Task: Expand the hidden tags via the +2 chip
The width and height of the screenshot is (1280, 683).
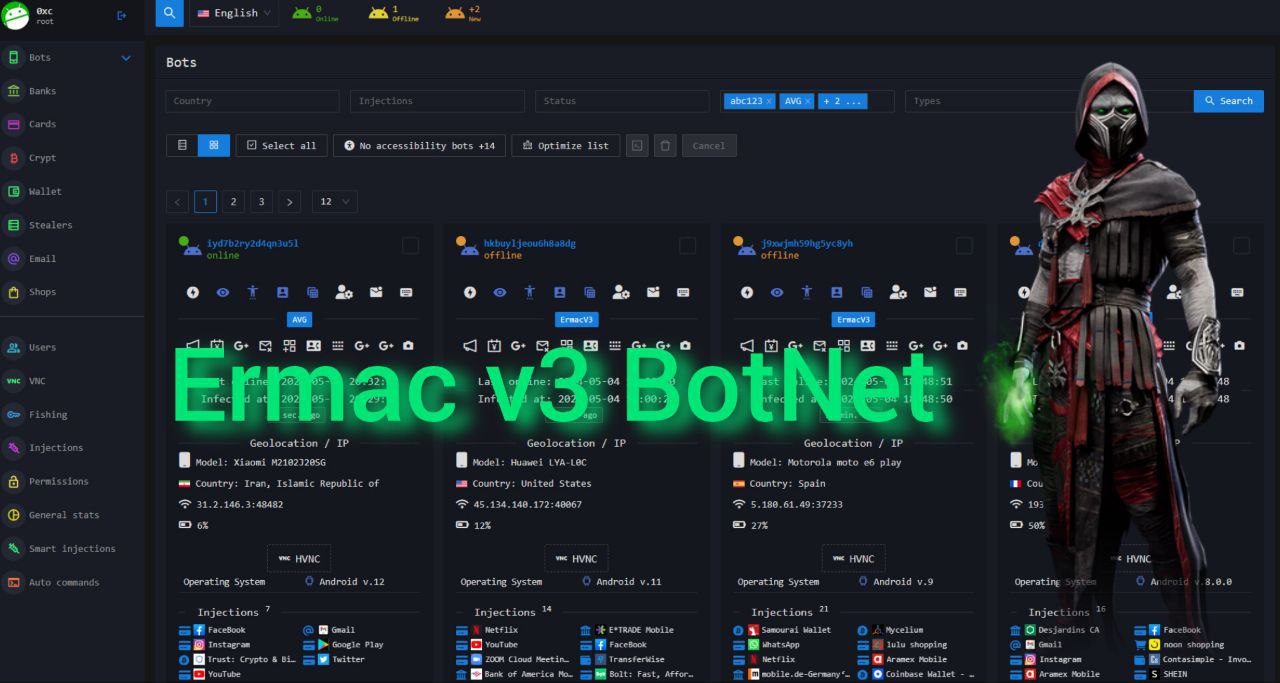Action: click(842, 101)
